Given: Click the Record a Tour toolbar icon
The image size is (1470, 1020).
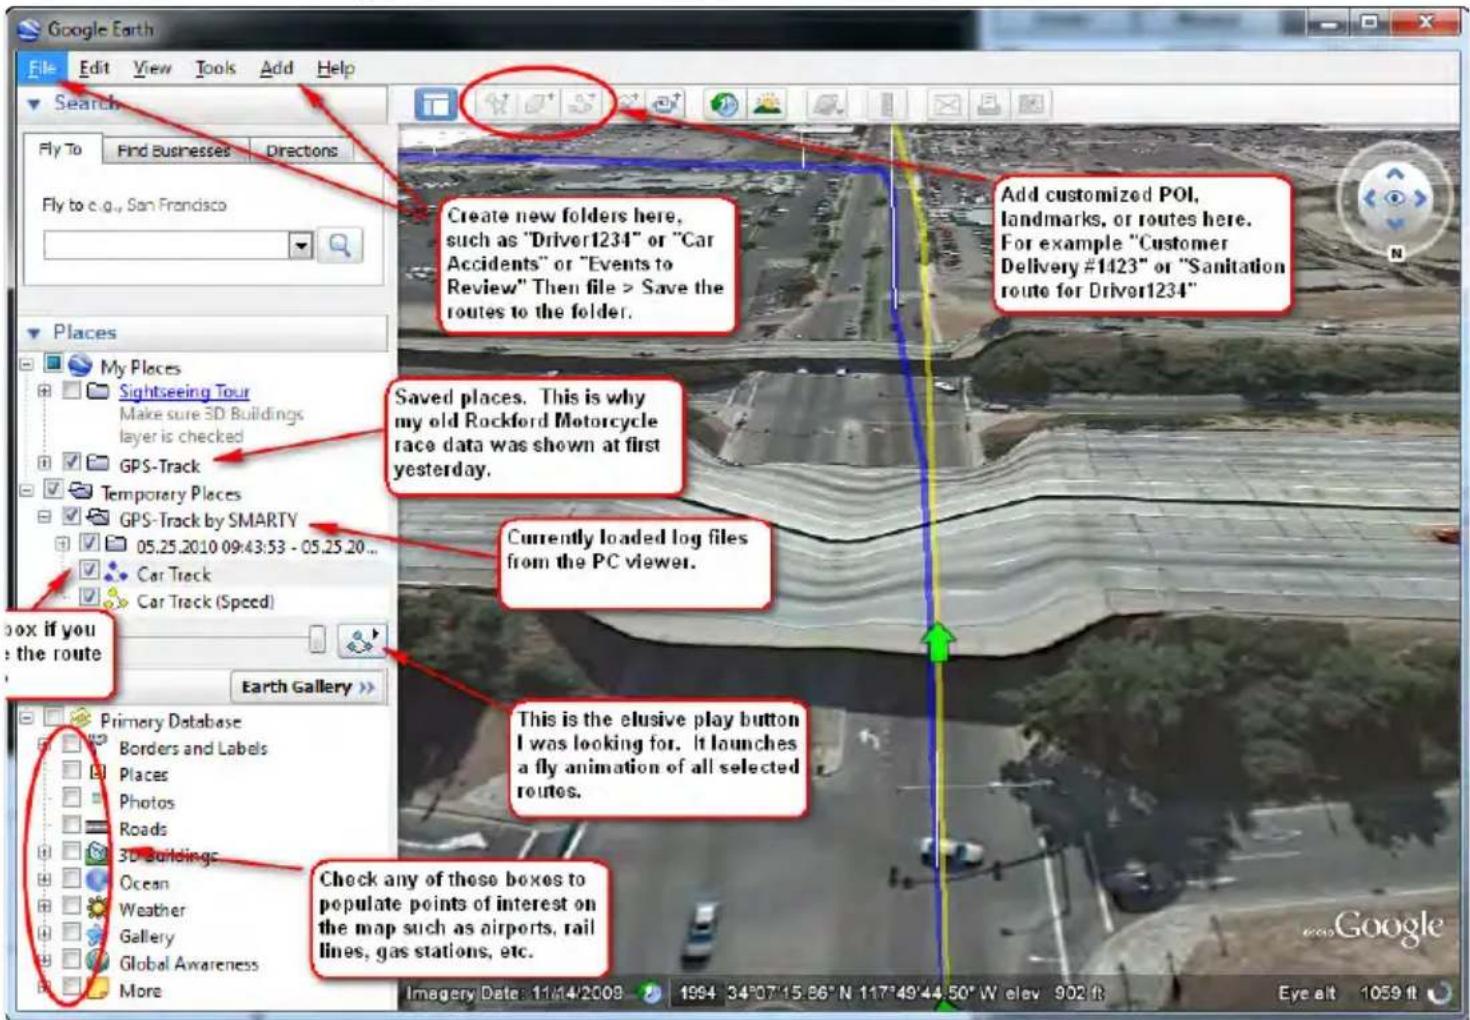Looking at the screenshot, I should (x=666, y=103).
